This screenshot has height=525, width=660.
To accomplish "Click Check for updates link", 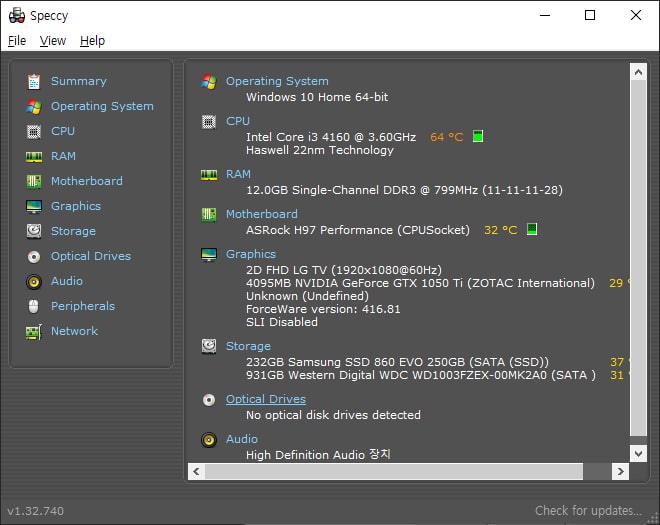I will [x=588, y=511].
